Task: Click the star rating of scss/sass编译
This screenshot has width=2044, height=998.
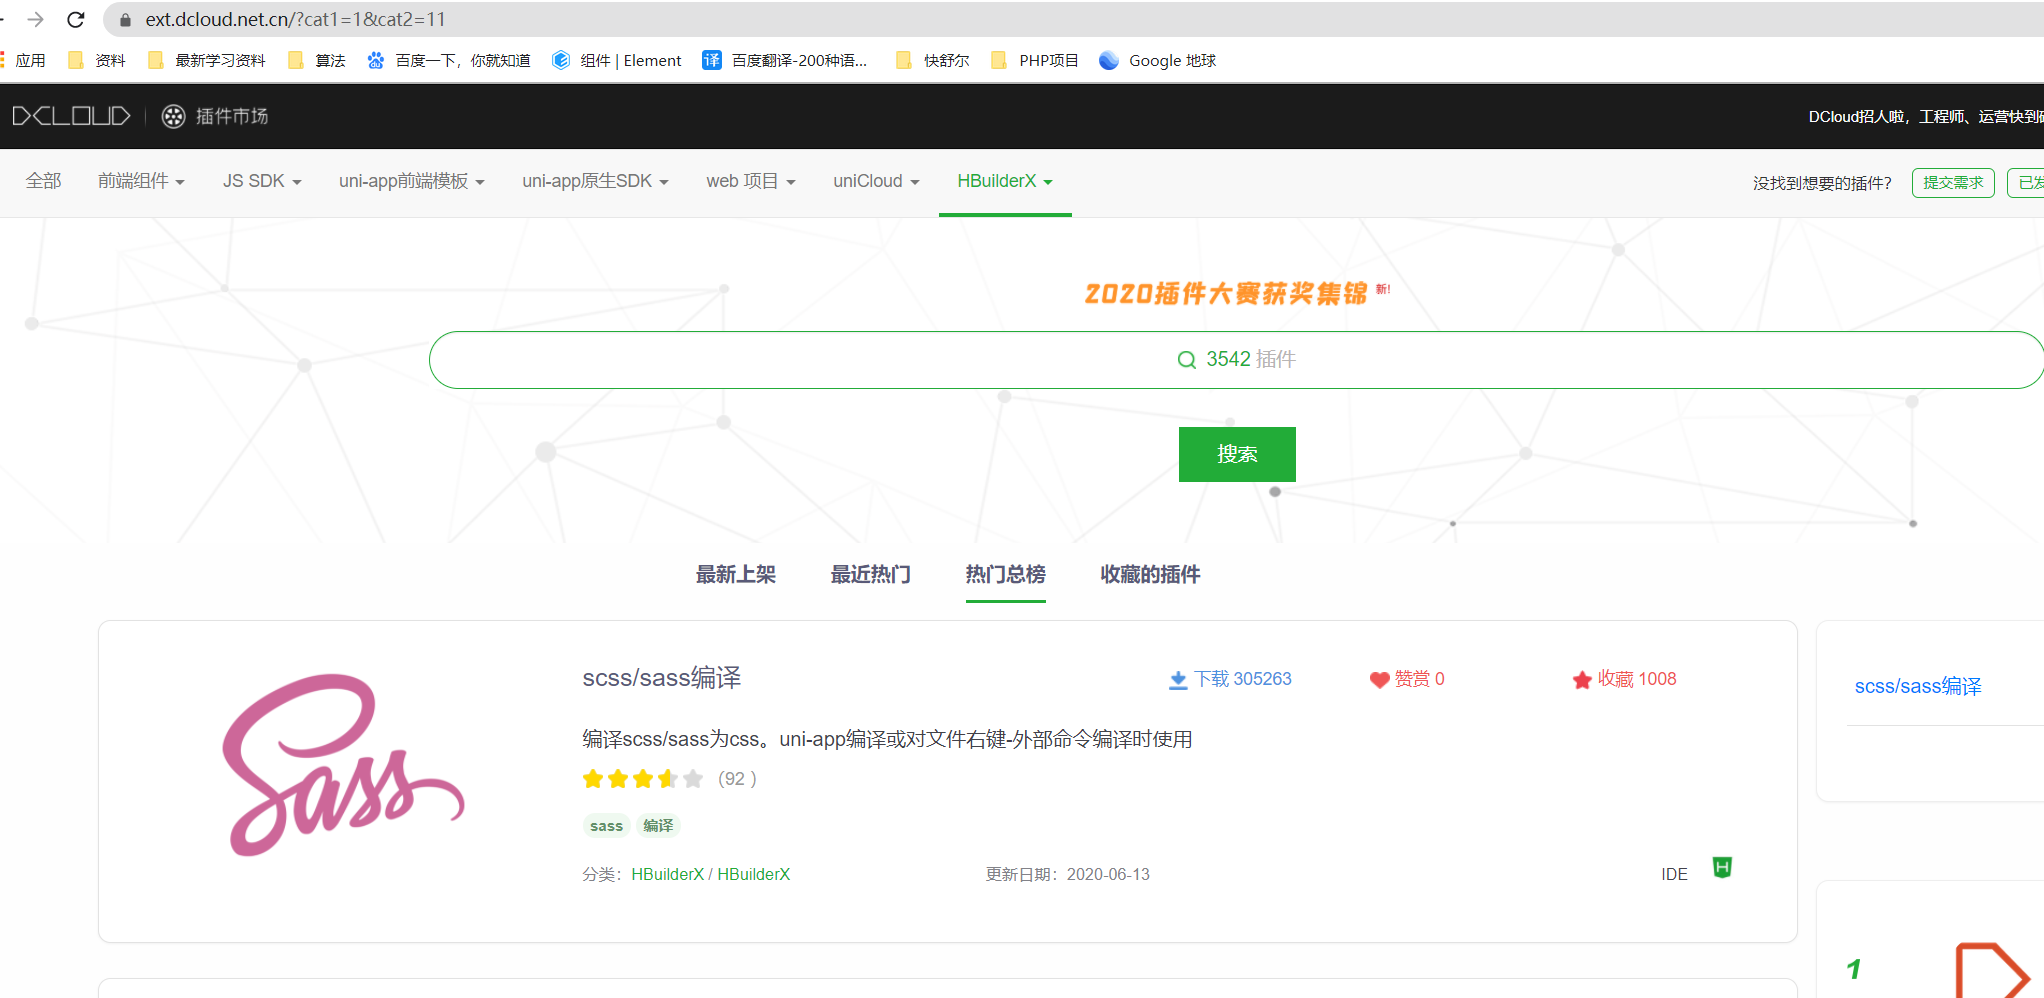Action: pyautogui.click(x=643, y=778)
